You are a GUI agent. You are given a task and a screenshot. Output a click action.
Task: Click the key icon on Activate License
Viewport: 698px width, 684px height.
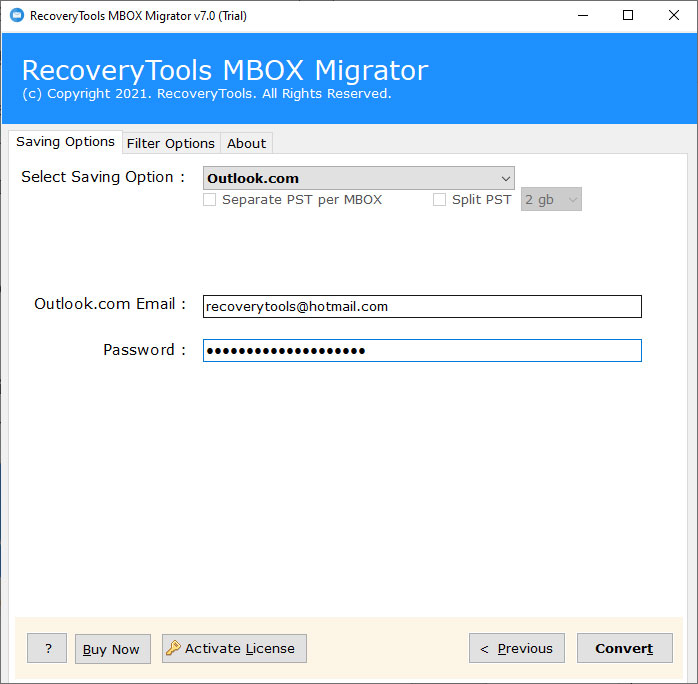[x=173, y=648]
